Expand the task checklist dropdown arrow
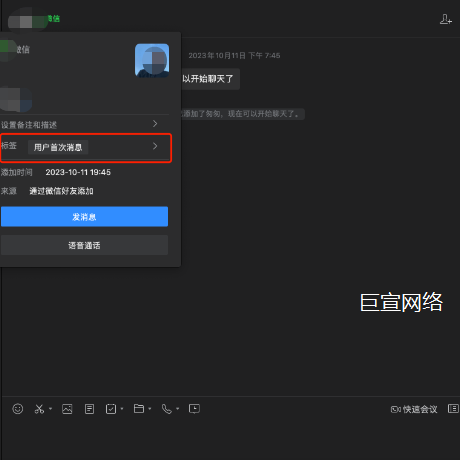Screen dimensions: 460x460 [x=122, y=409]
